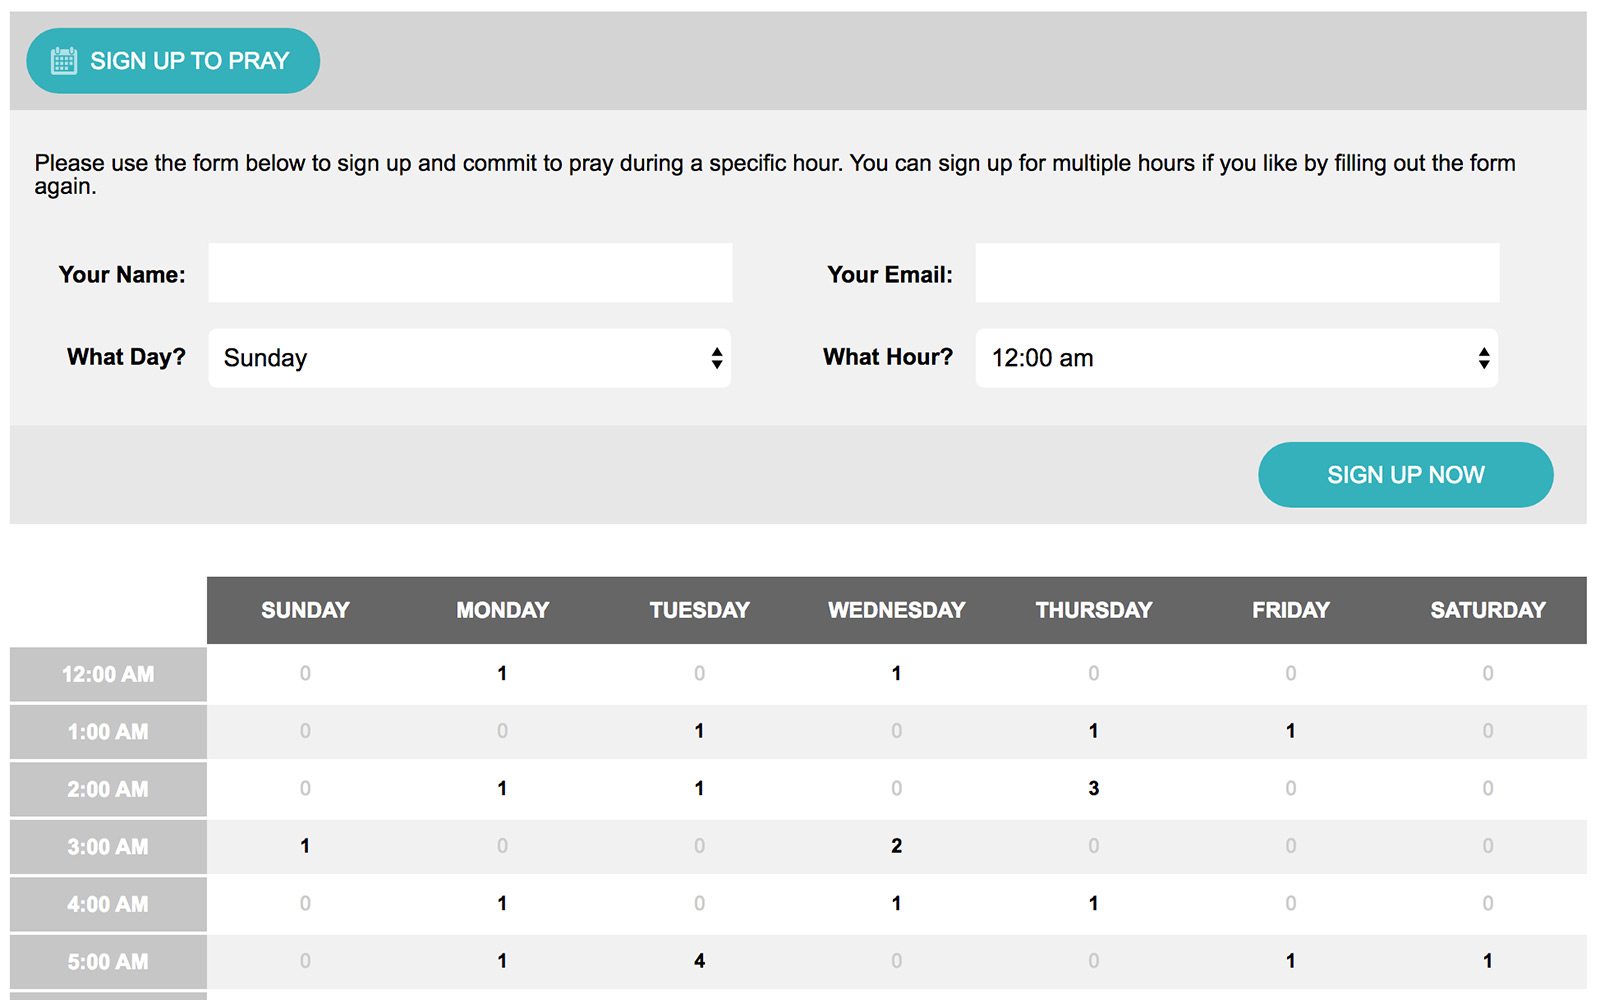Screen dimensions: 1600x1000
Task: Click the Sunday 12:00 AM count of 0
Action: coord(305,674)
